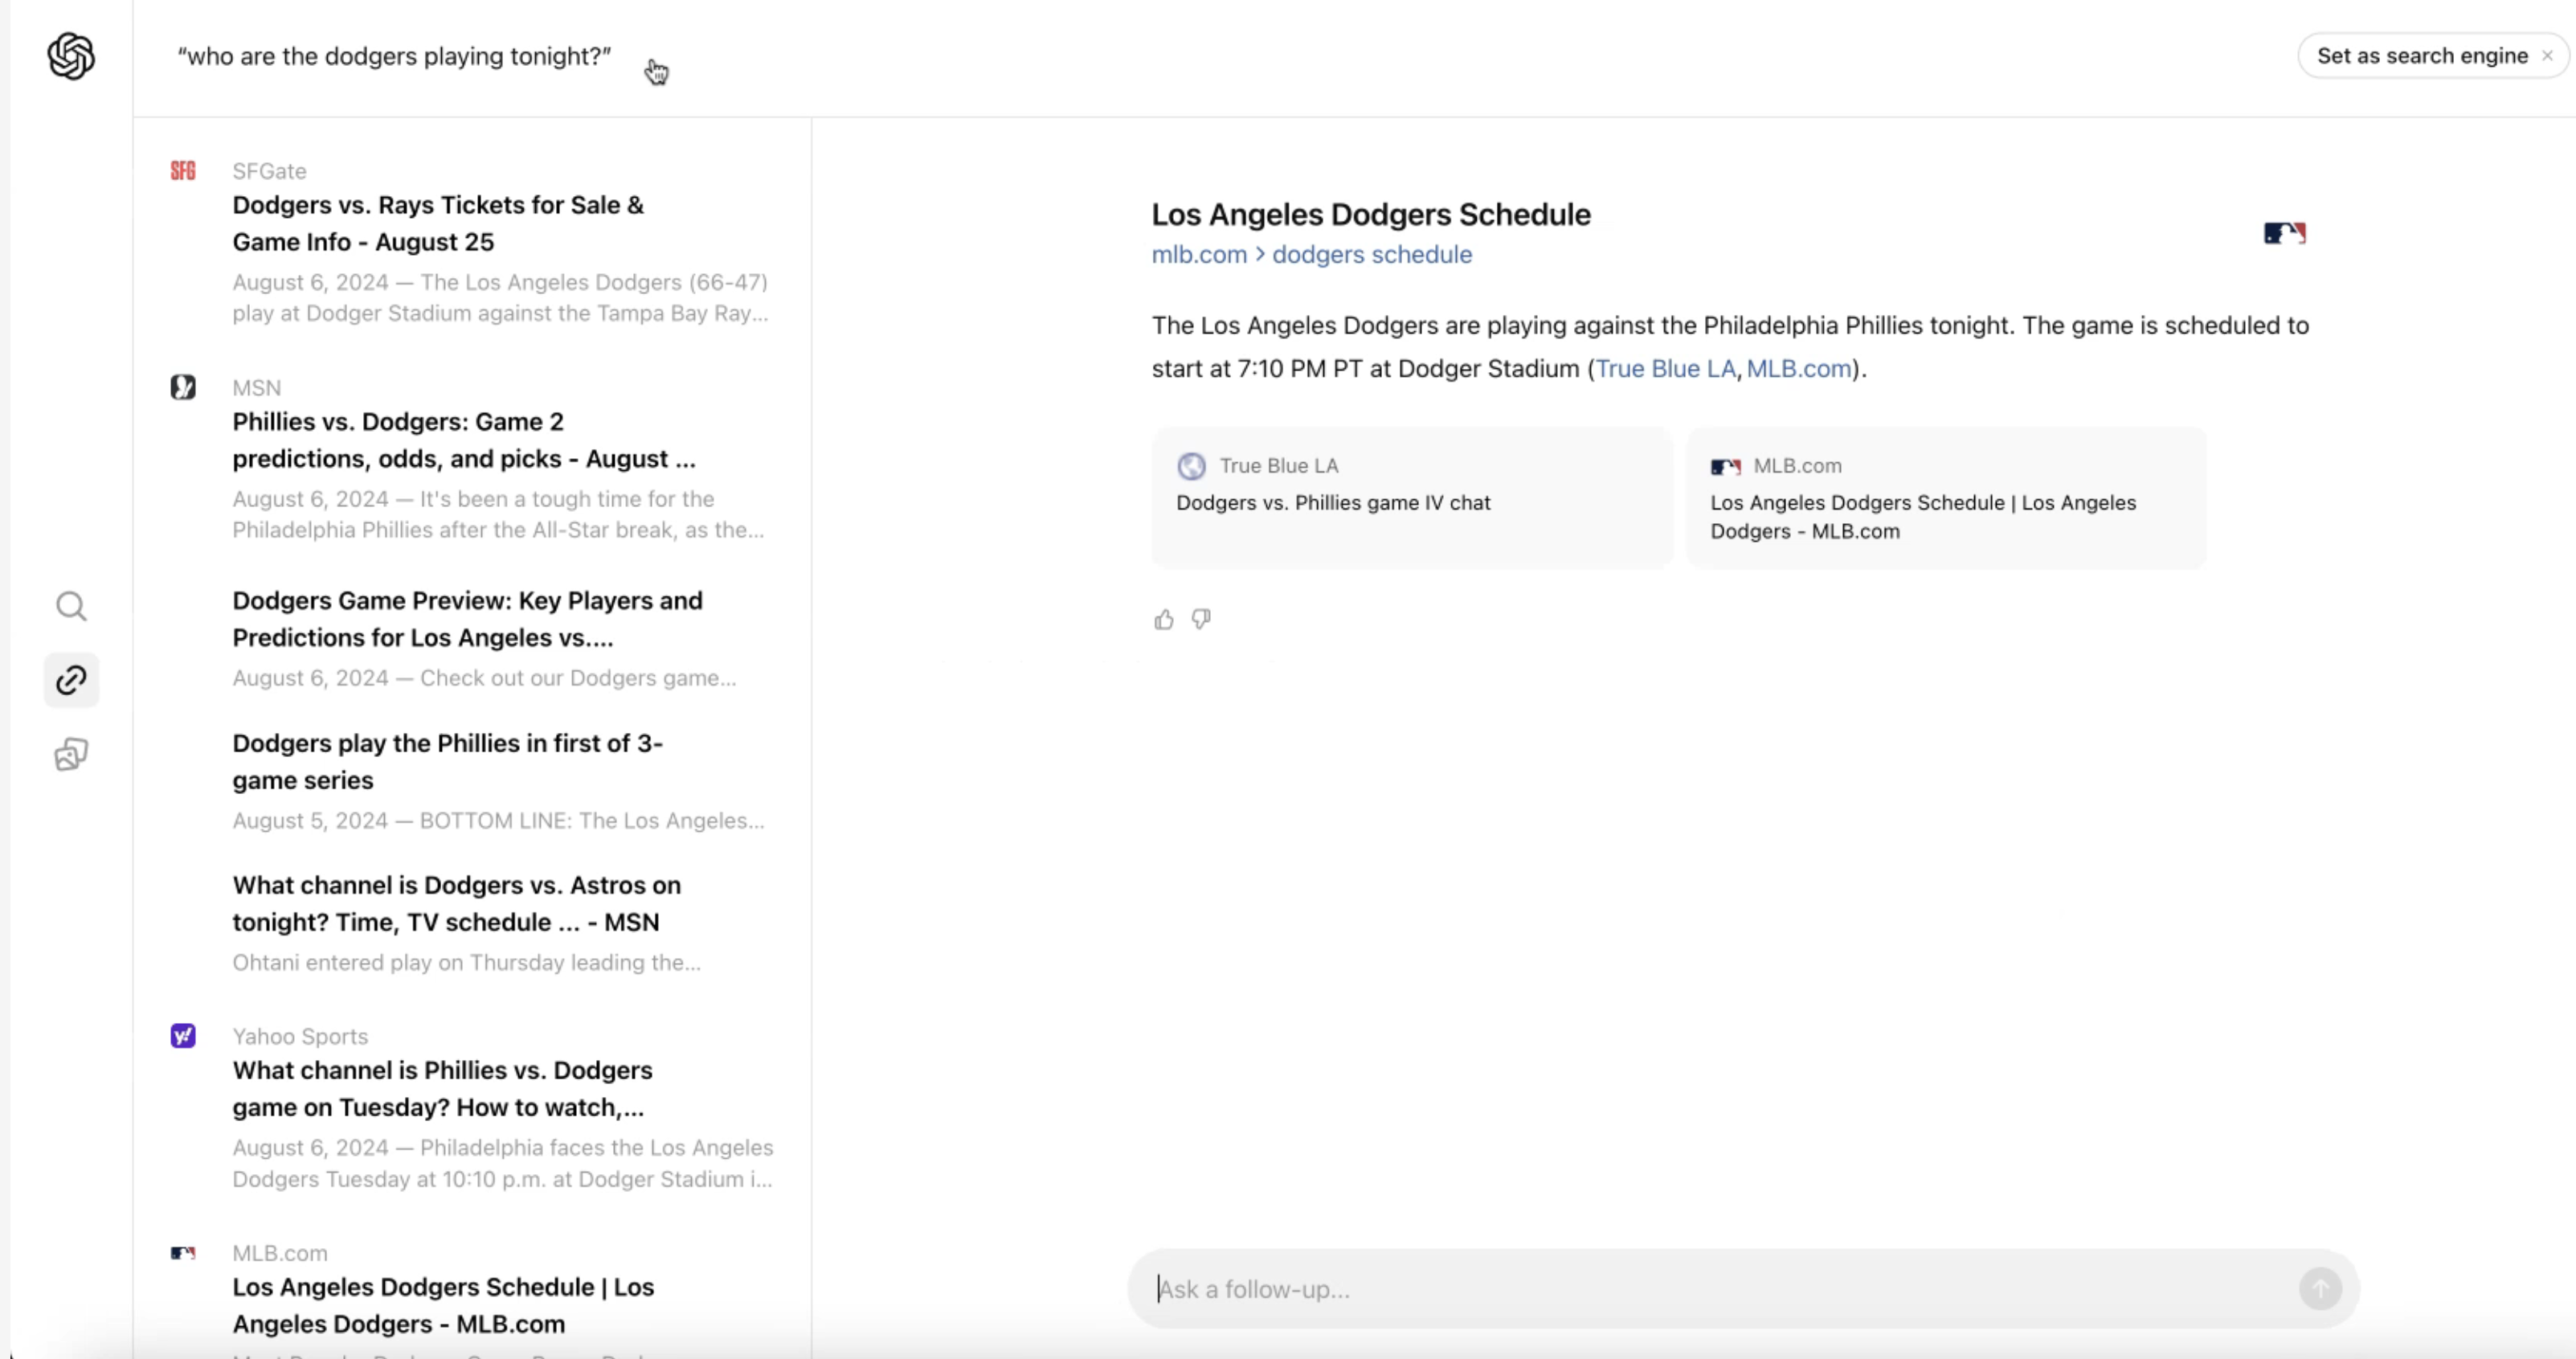
Task: Click the thumbs up feedback icon
Action: (1163, 620)
